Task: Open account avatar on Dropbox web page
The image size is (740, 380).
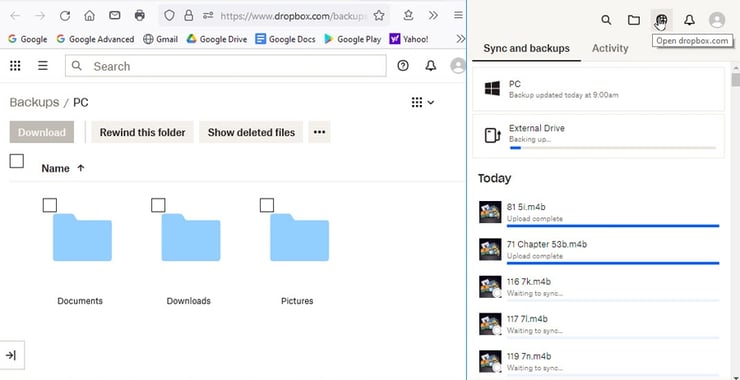Action: pos(458,66)
